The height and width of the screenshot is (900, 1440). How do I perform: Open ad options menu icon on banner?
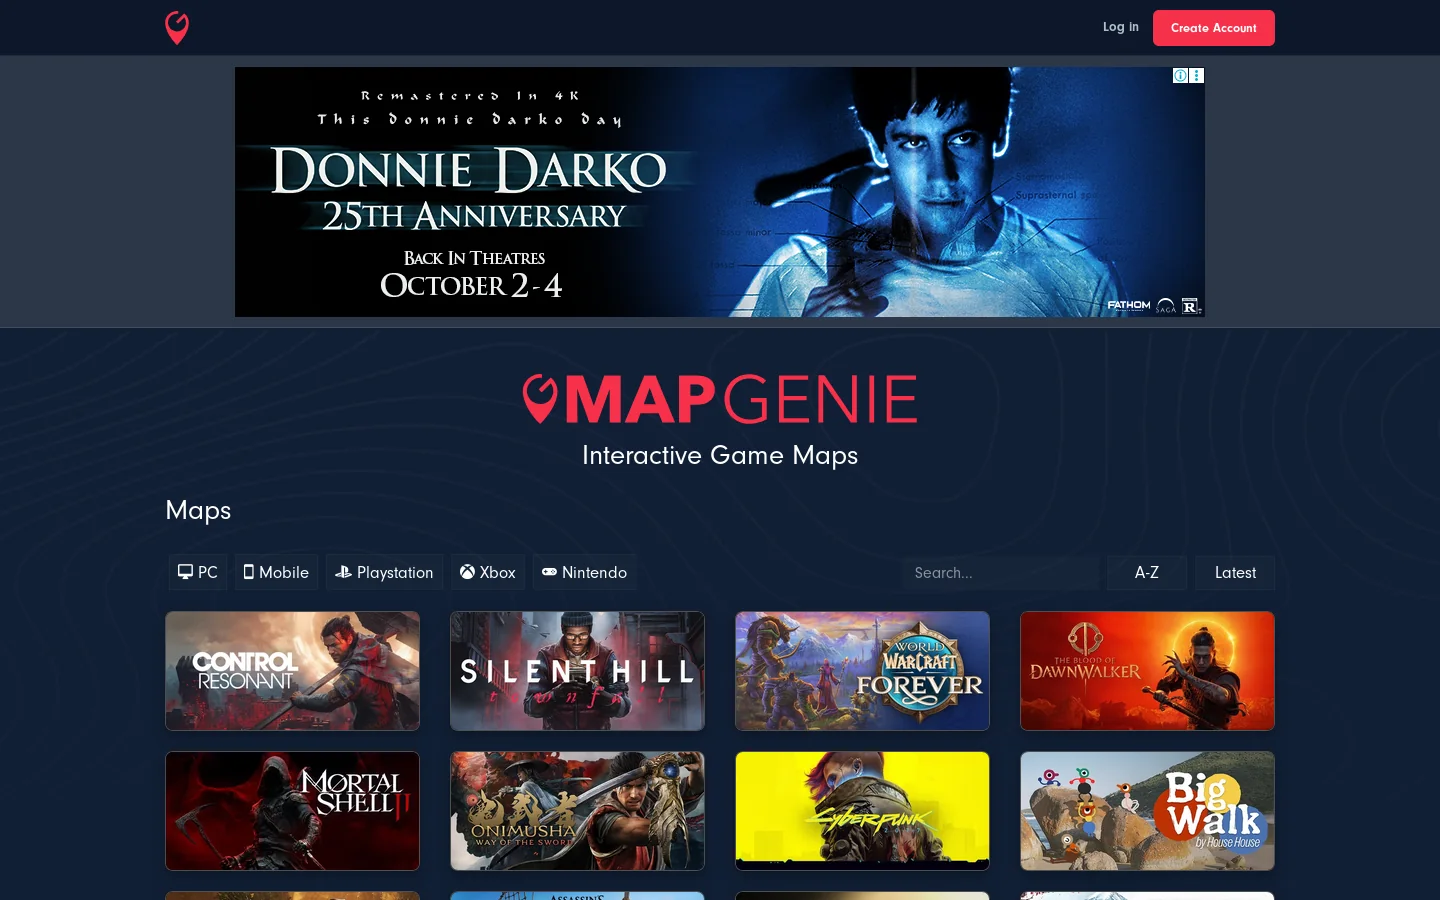(1196, 76)
